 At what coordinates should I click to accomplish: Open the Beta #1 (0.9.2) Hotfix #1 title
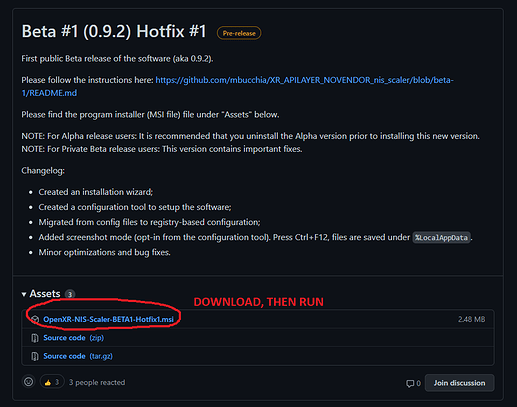pos(114,31)
